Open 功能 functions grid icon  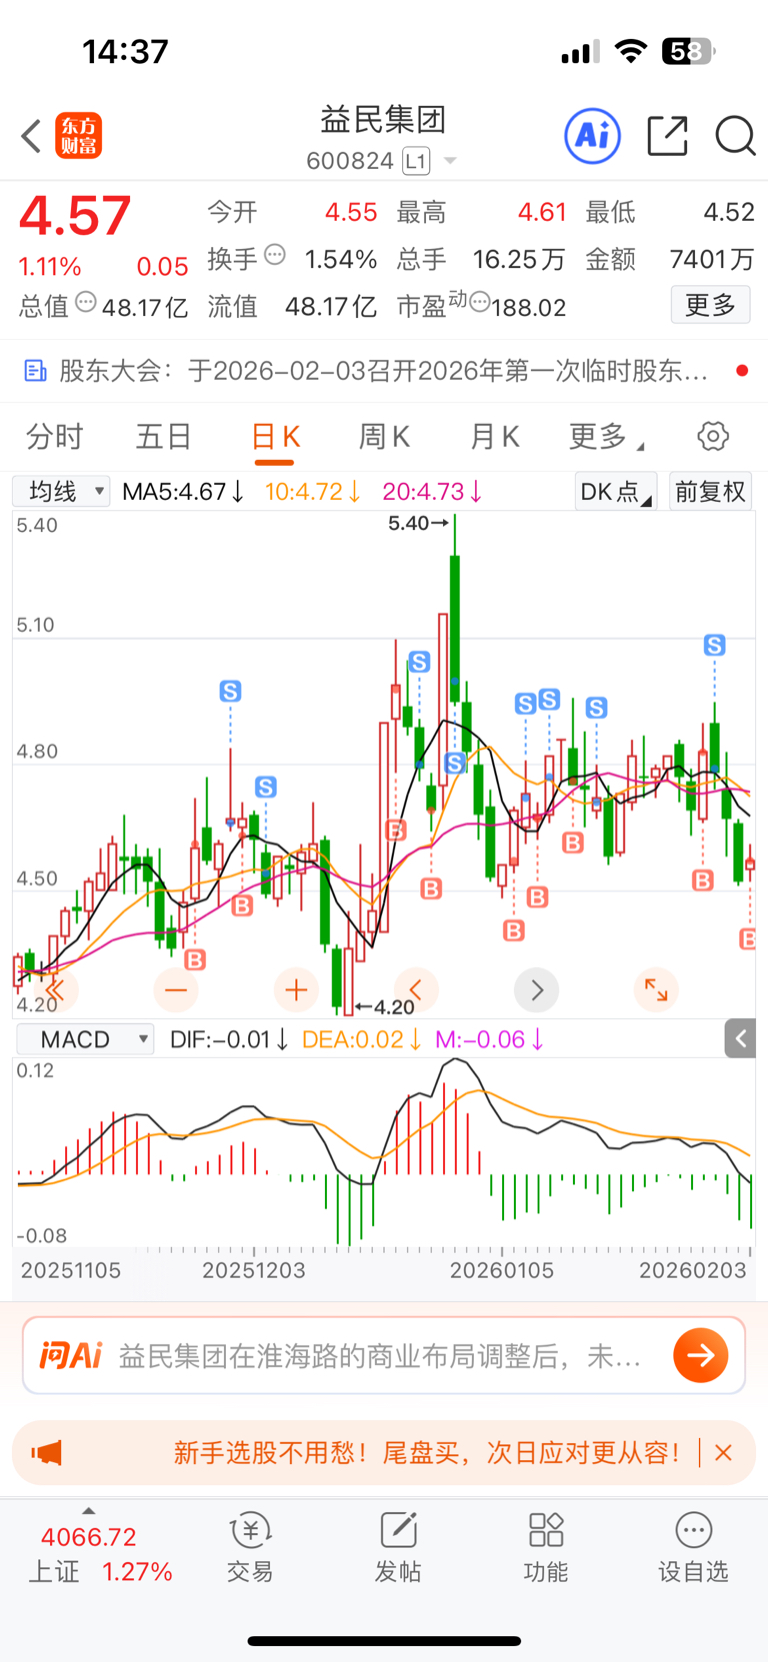545,1547
